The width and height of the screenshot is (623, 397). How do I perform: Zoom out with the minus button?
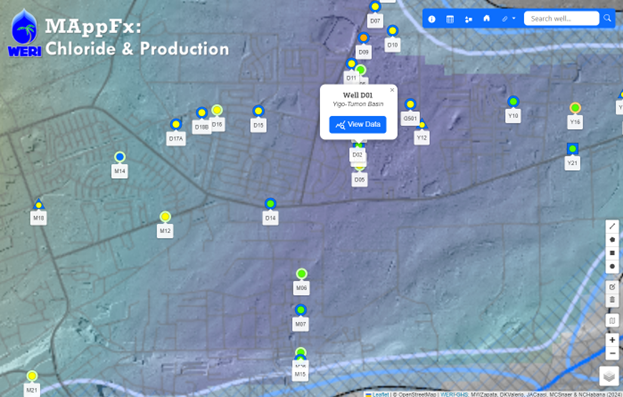click(612, 353)
